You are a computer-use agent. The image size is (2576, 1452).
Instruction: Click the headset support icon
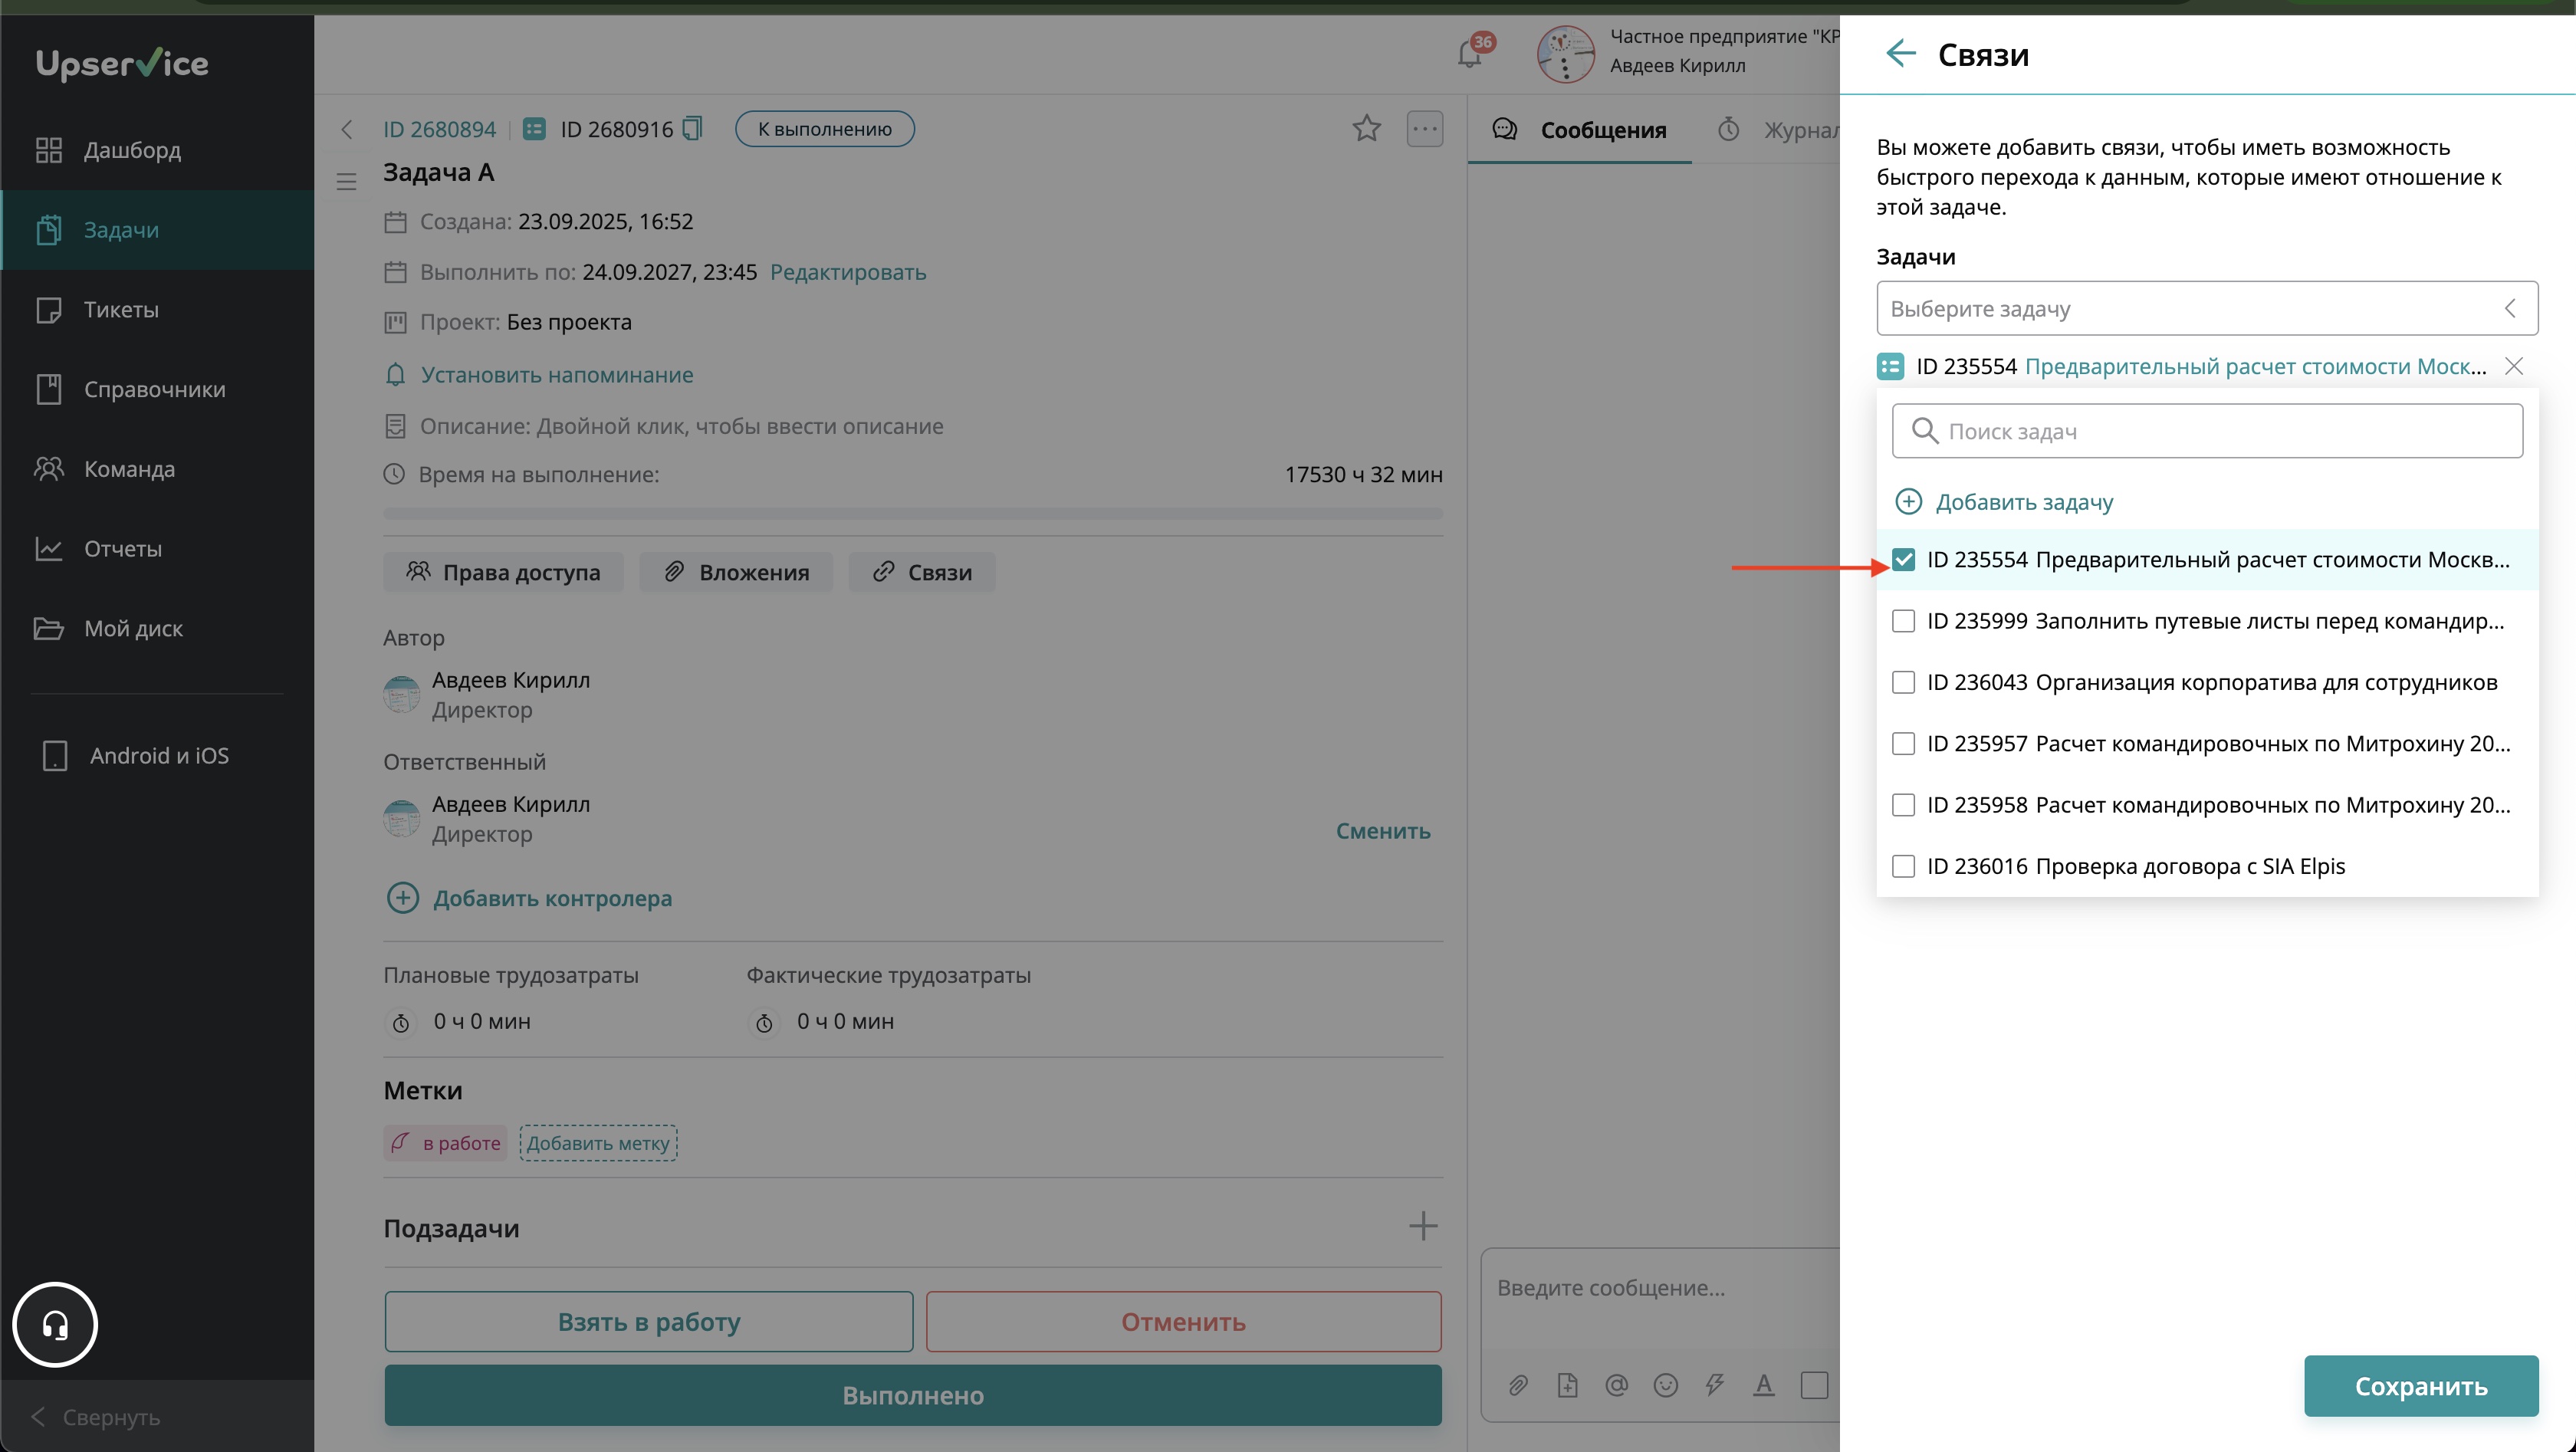(x=55, y=1325)
